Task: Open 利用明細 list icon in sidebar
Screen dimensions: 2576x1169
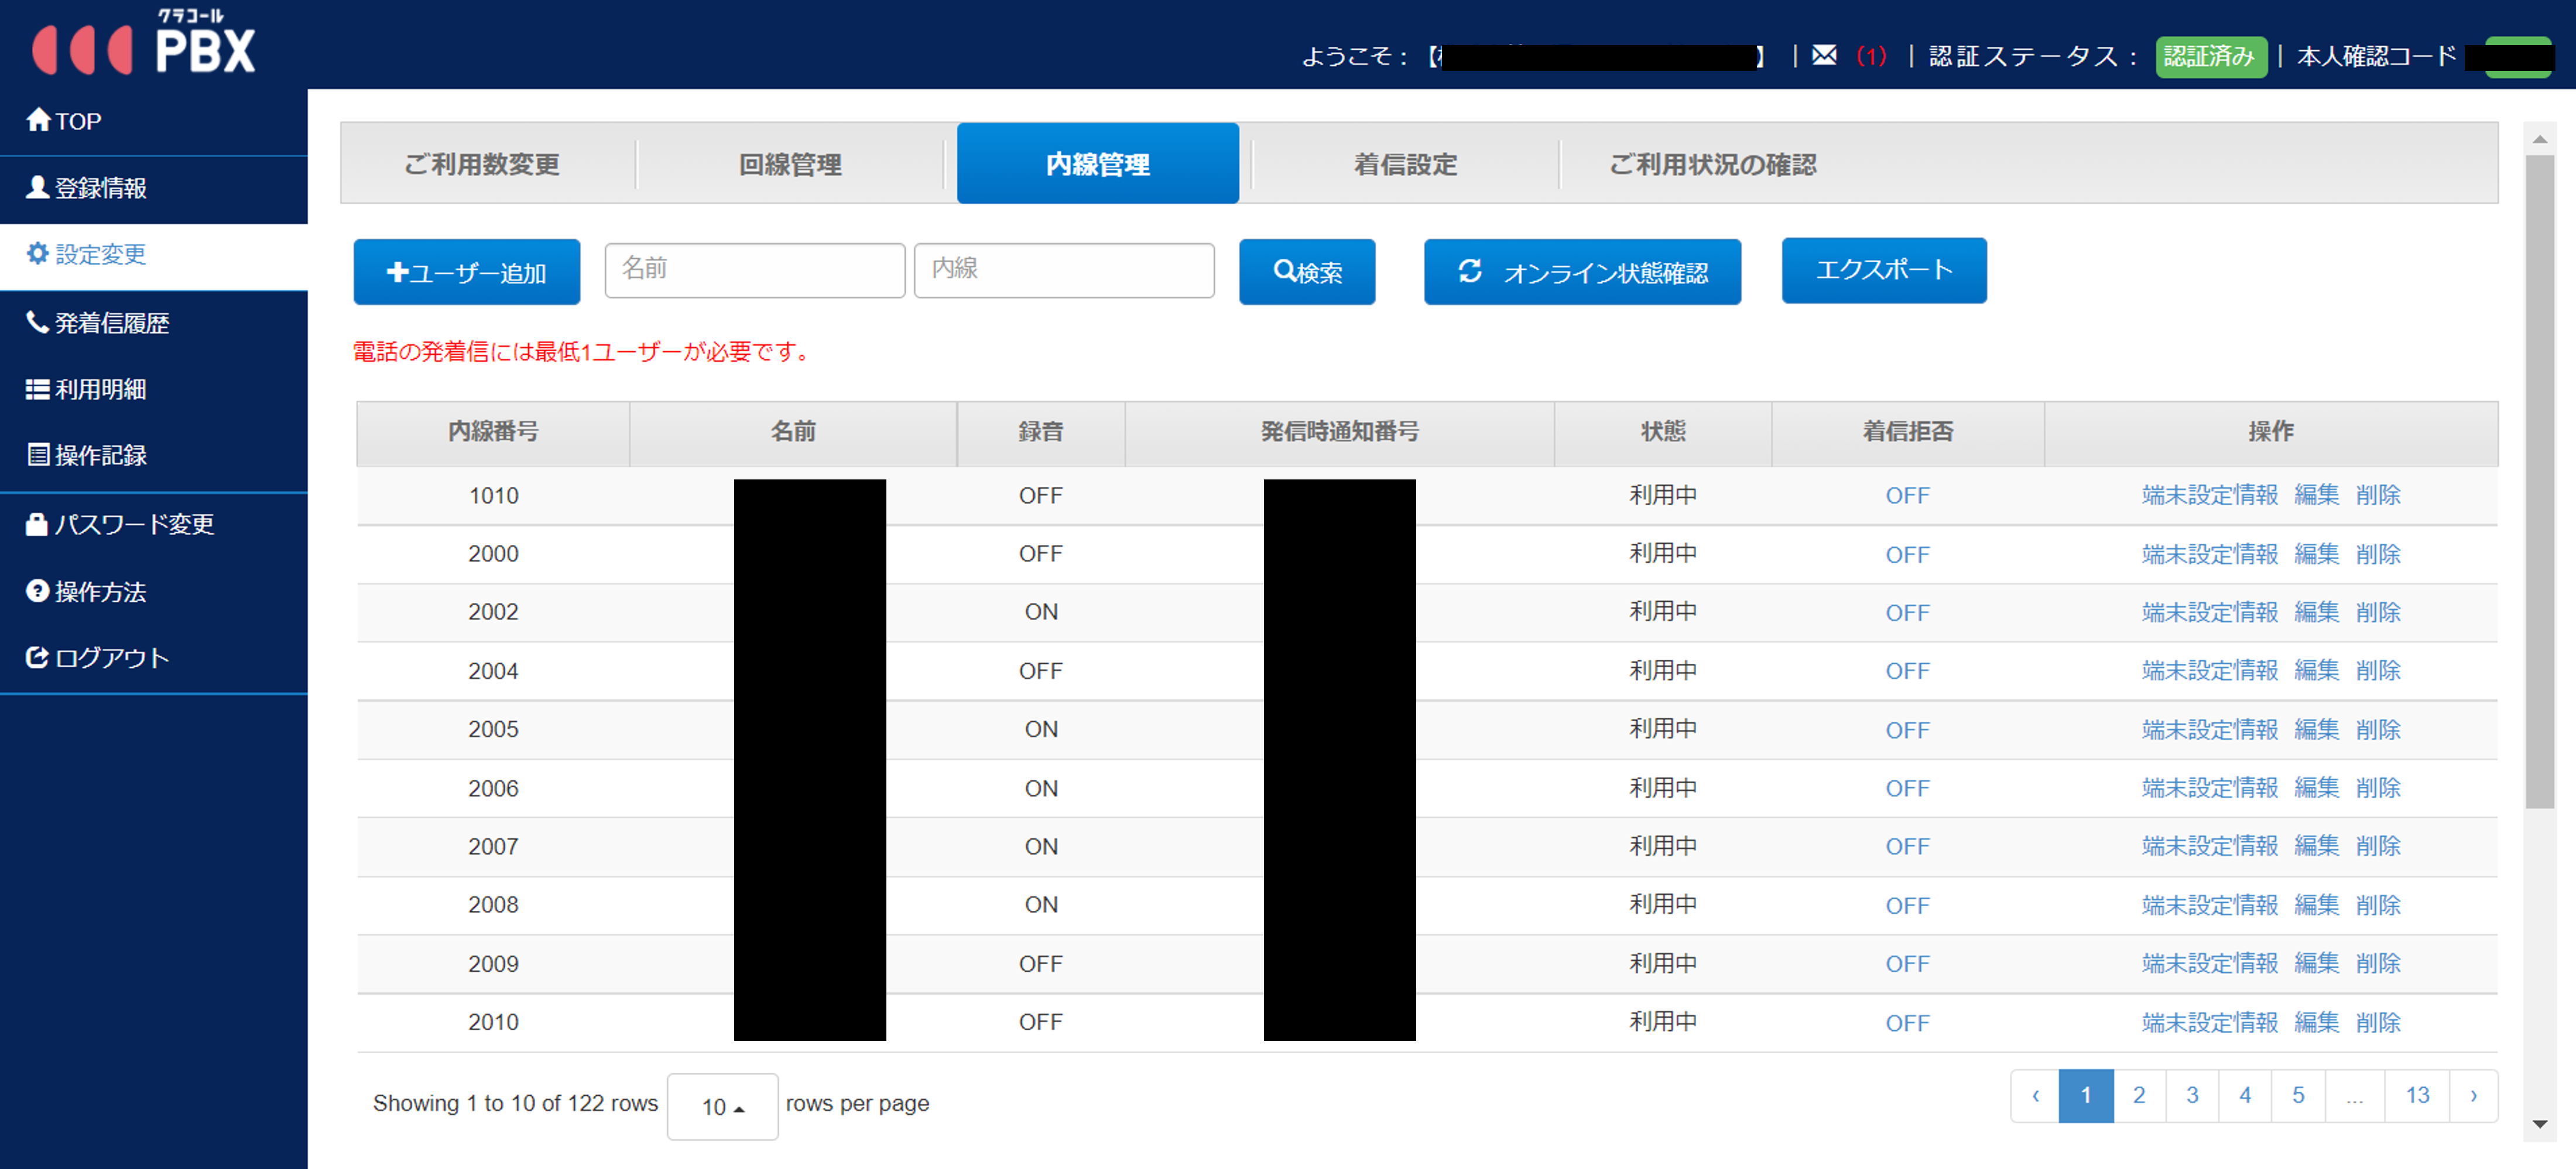Action: point(37,389)
